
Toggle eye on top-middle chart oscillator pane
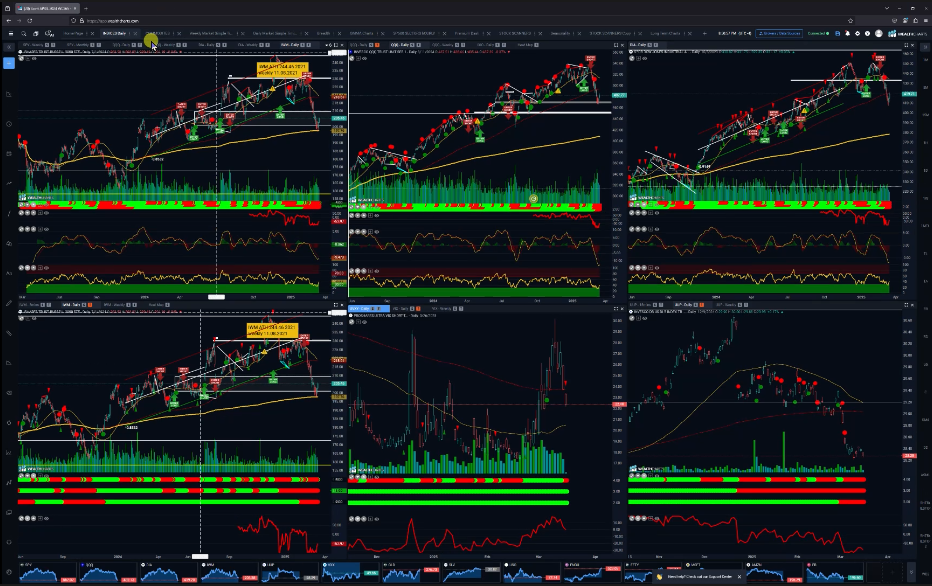(377, 231)
